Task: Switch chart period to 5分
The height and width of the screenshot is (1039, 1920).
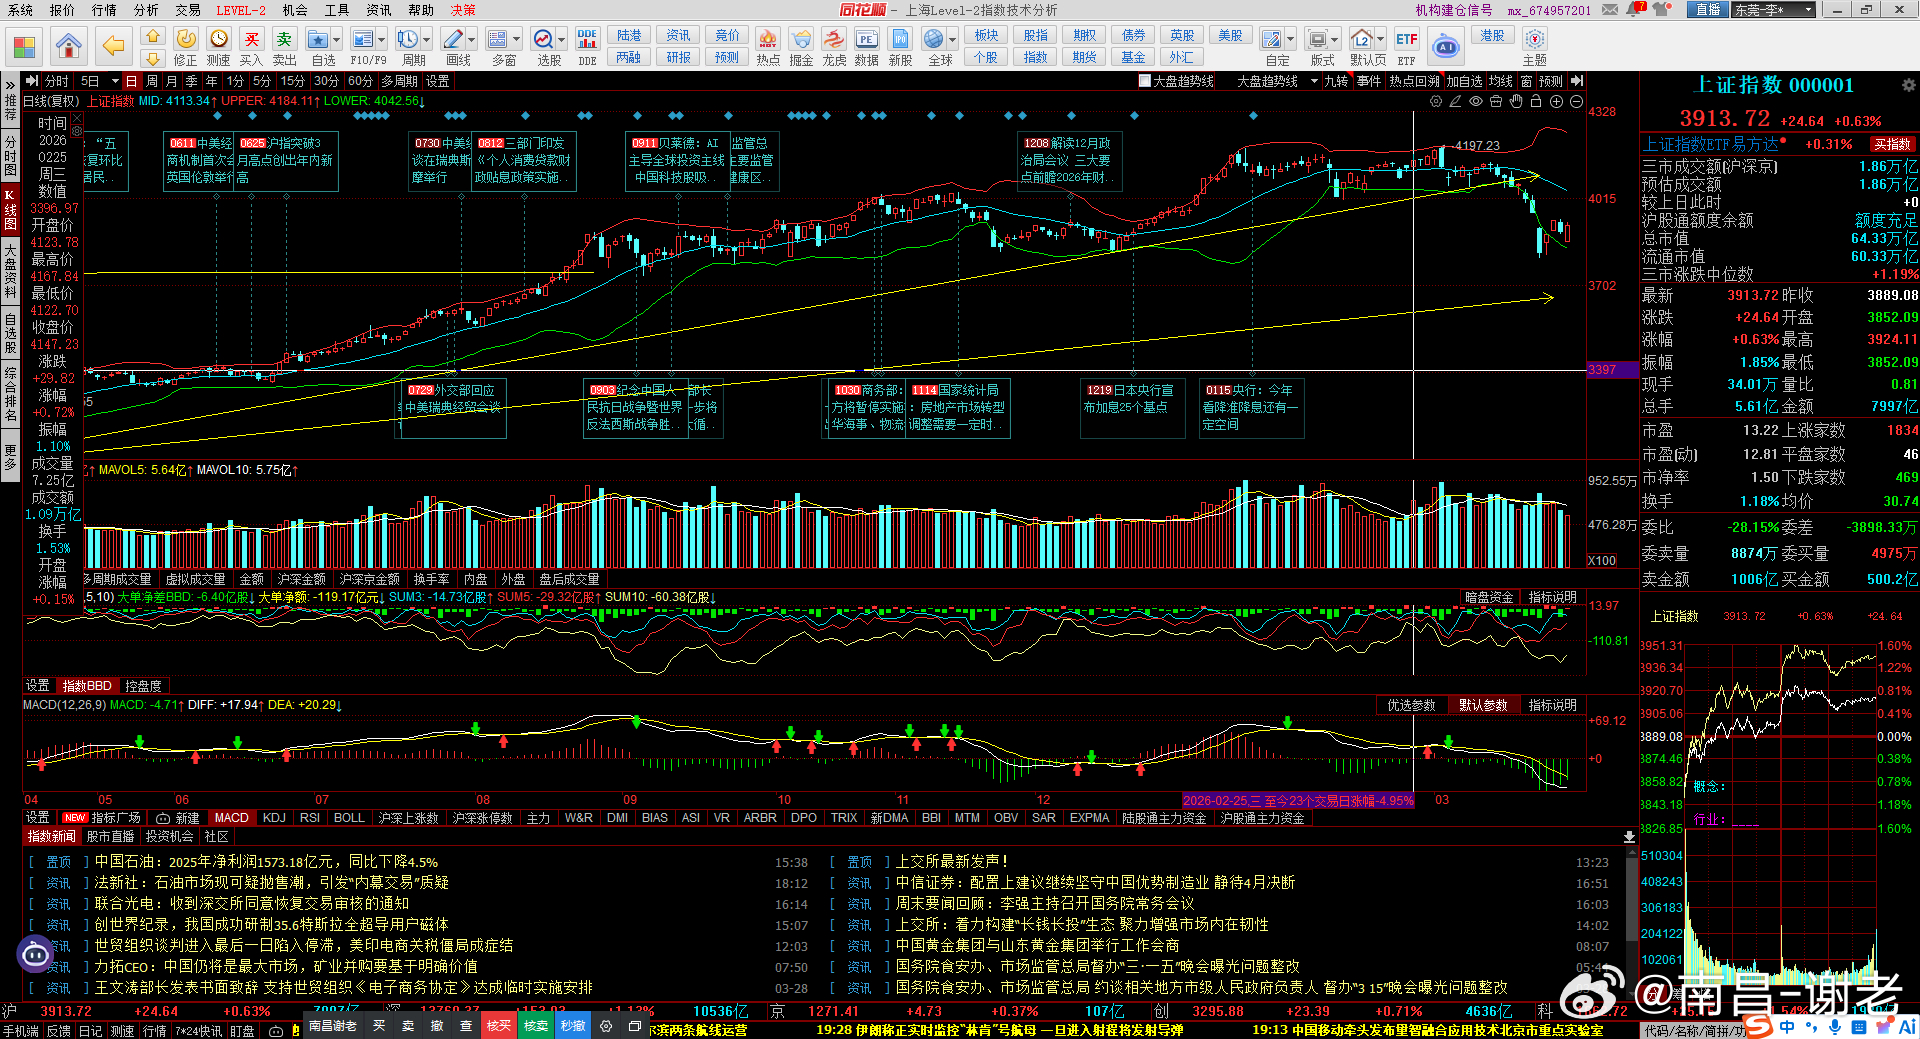Action: point(262,81)
